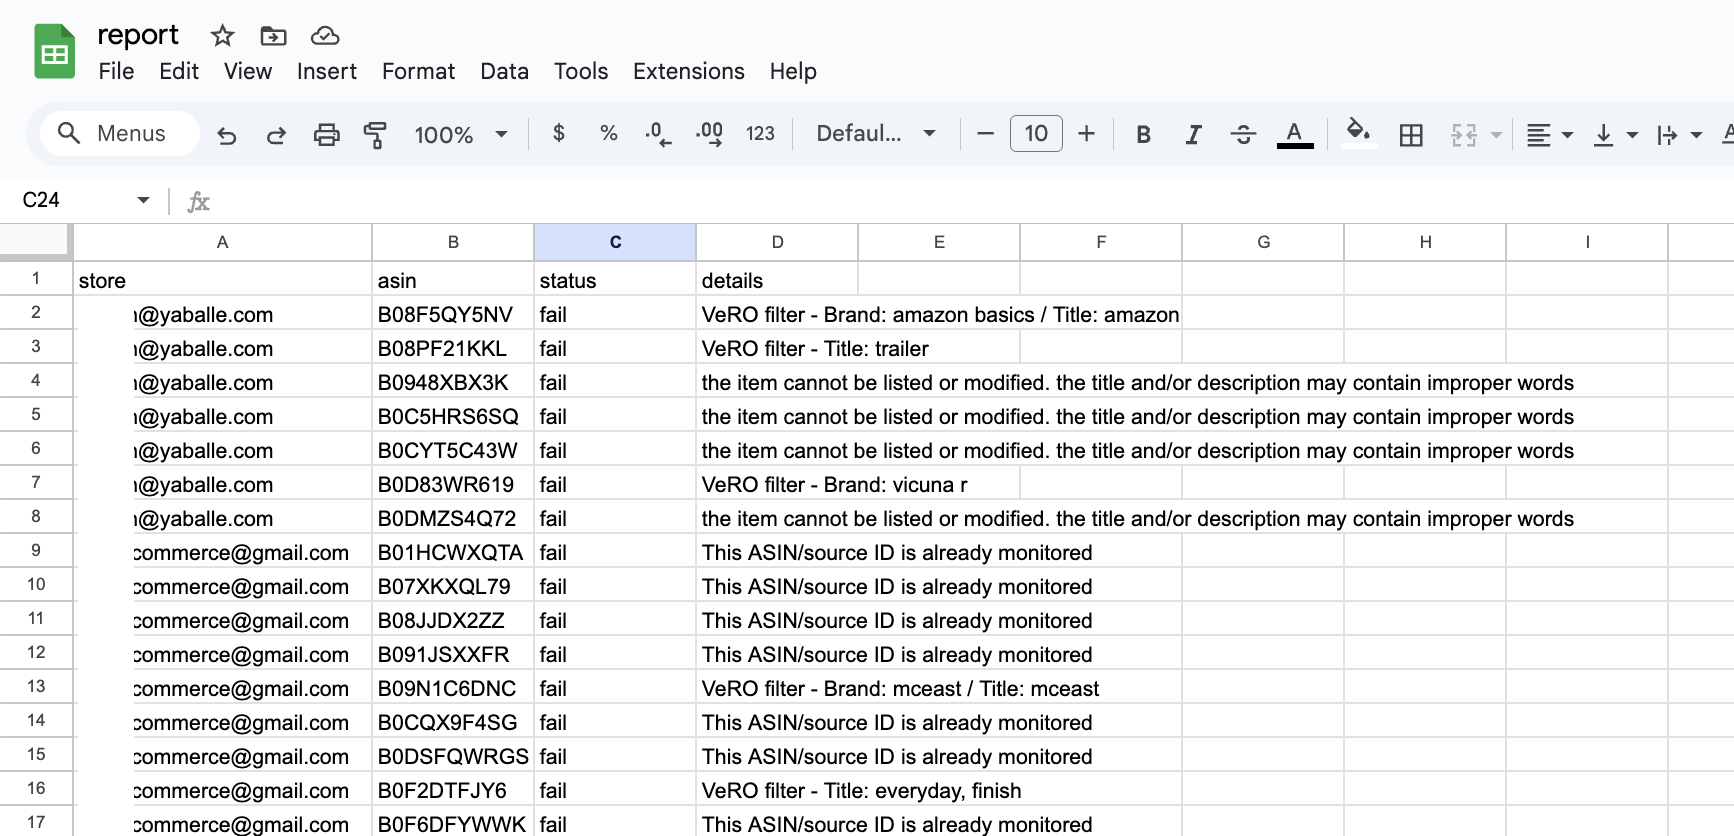Select the row 9 header
The height and width of the screenshot is (836, 1734).
point(36,550)
